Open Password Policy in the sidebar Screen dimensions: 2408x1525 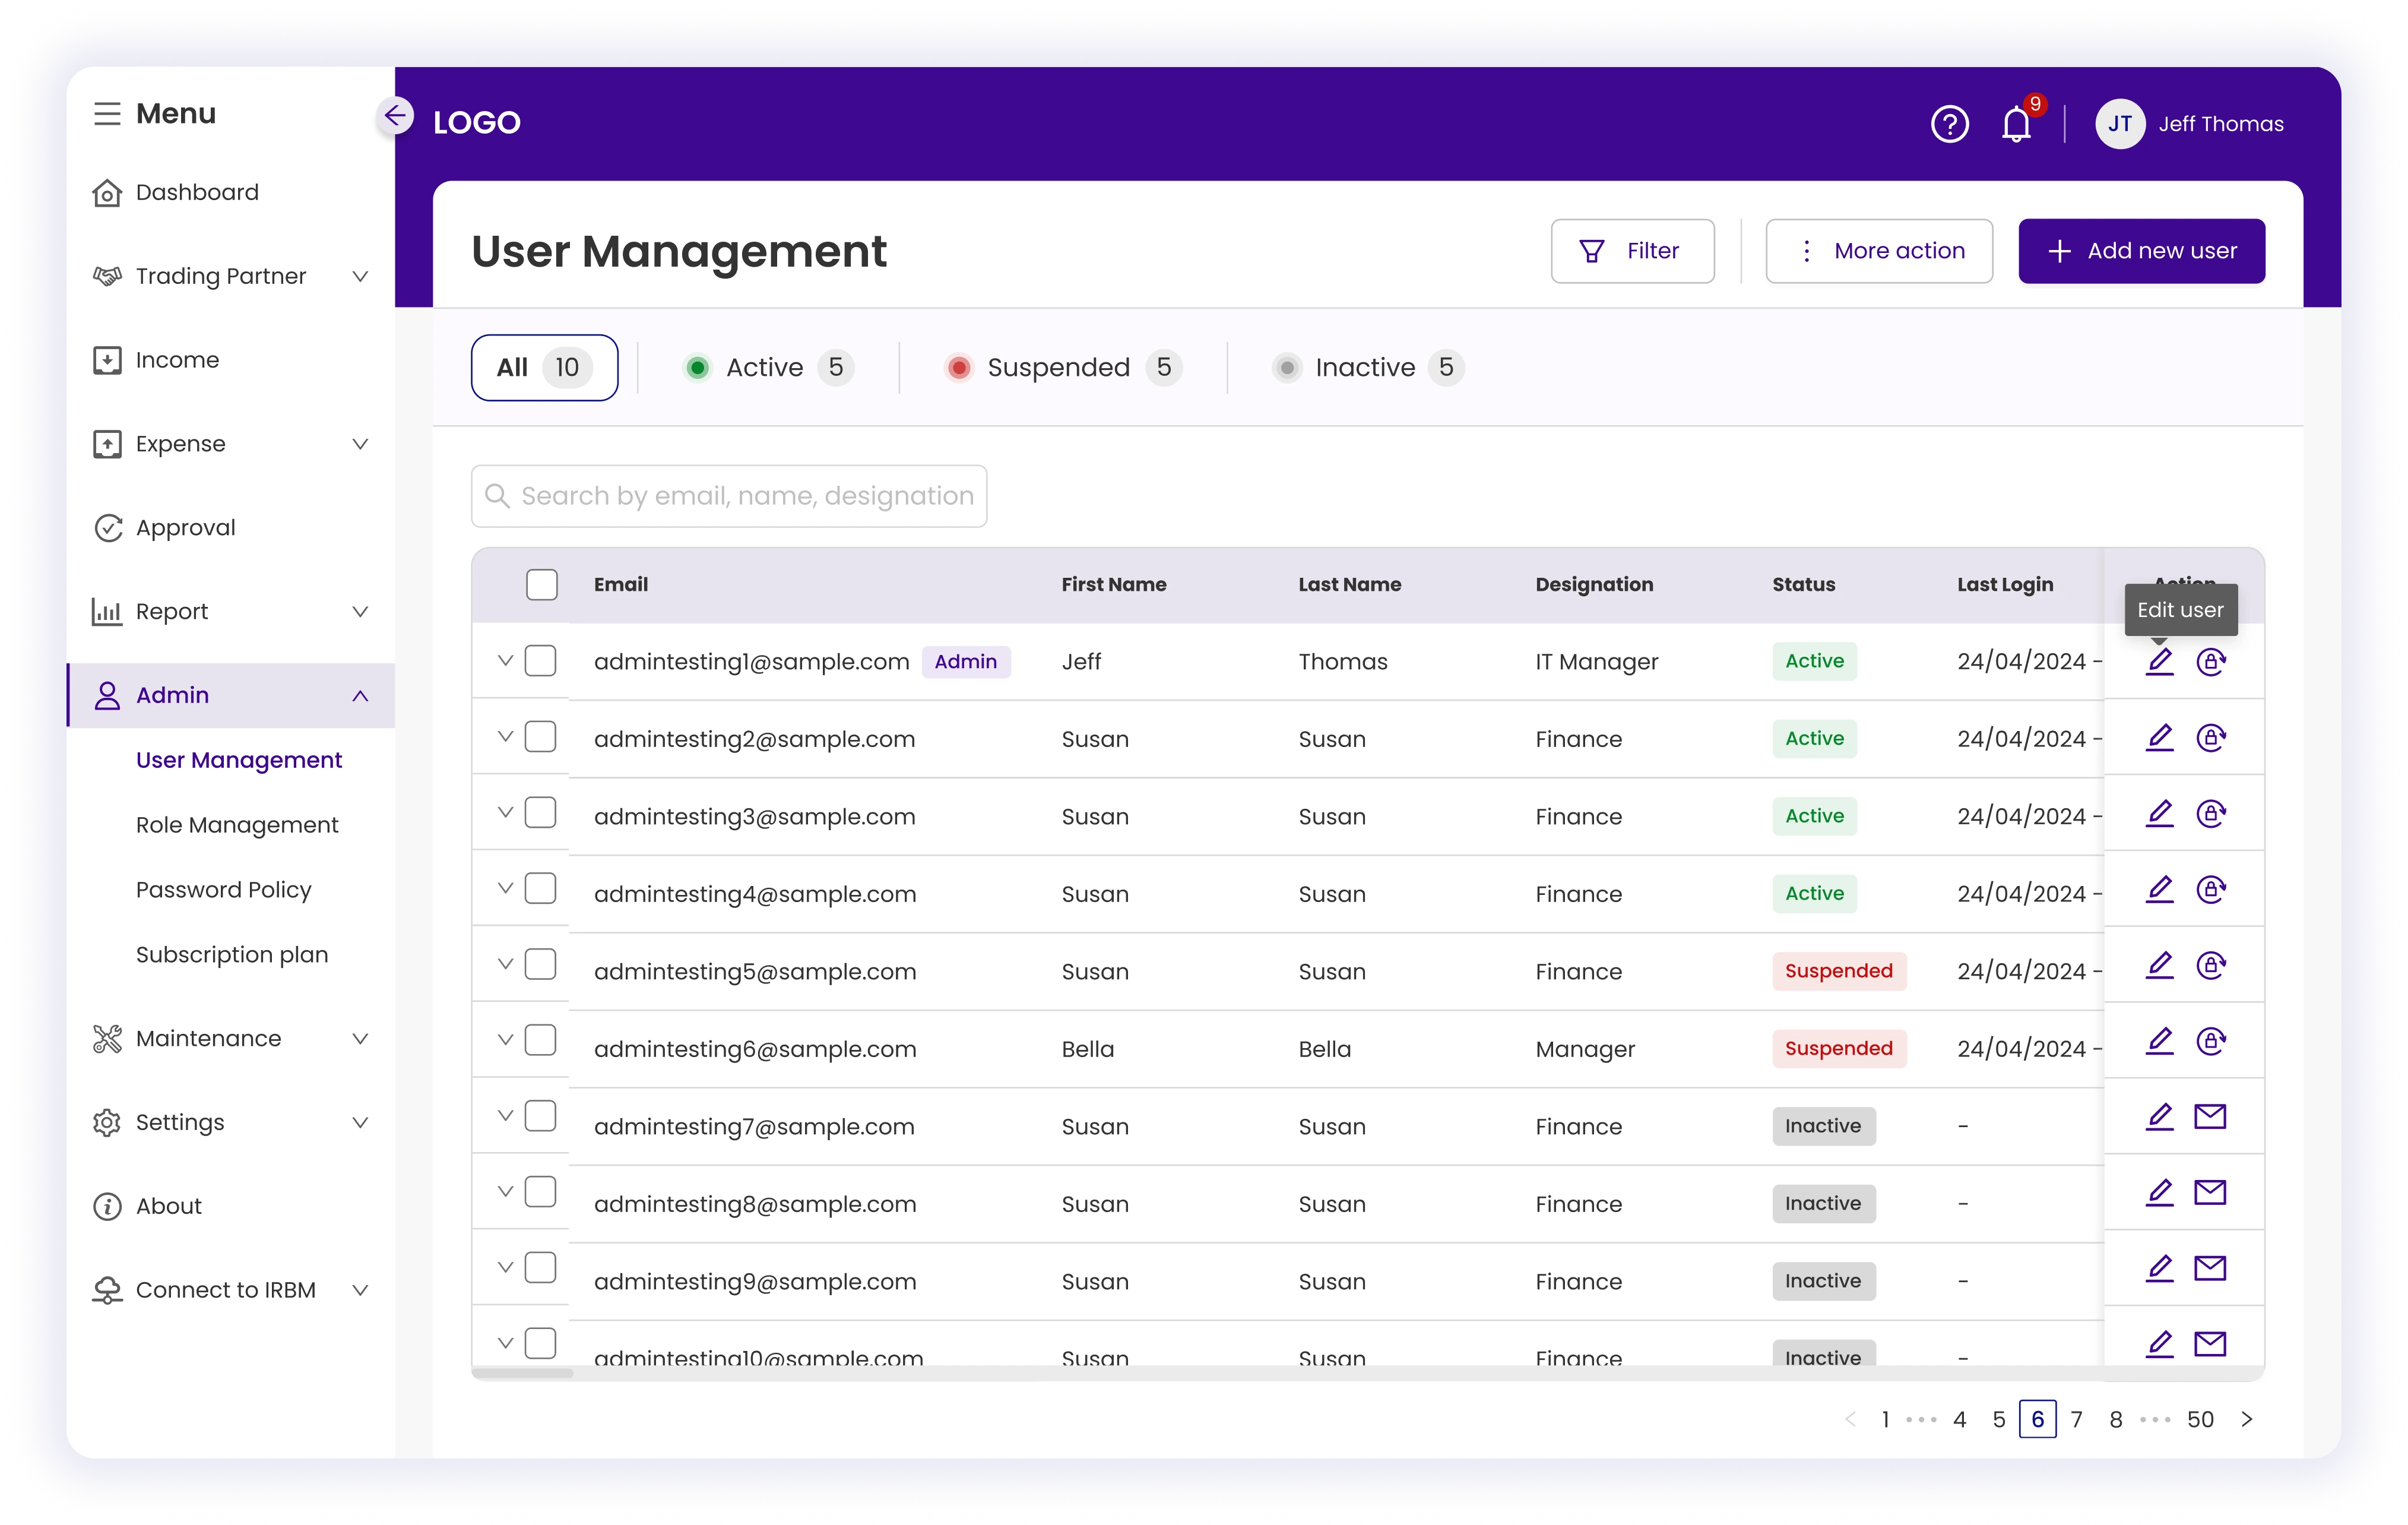224,890
